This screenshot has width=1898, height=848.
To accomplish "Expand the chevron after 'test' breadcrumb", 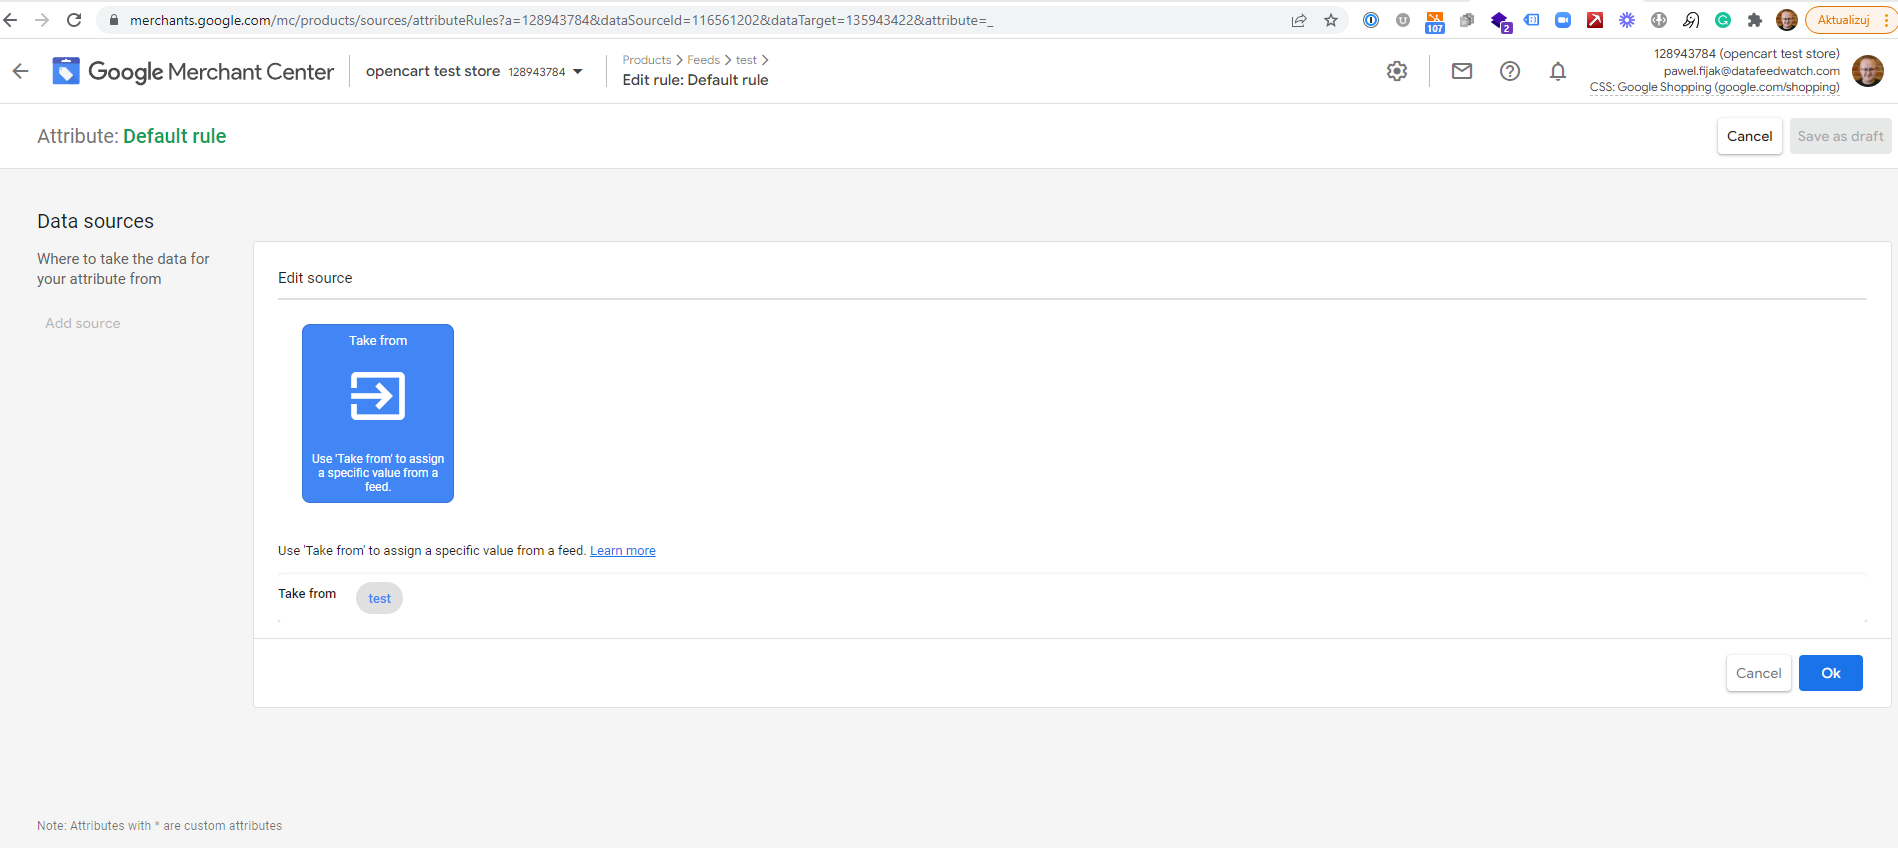I will tap(765, 60).
